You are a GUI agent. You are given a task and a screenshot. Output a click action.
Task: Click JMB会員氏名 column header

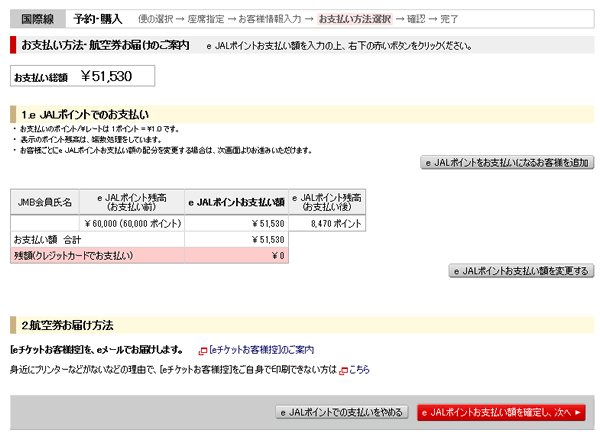point(45,202)
